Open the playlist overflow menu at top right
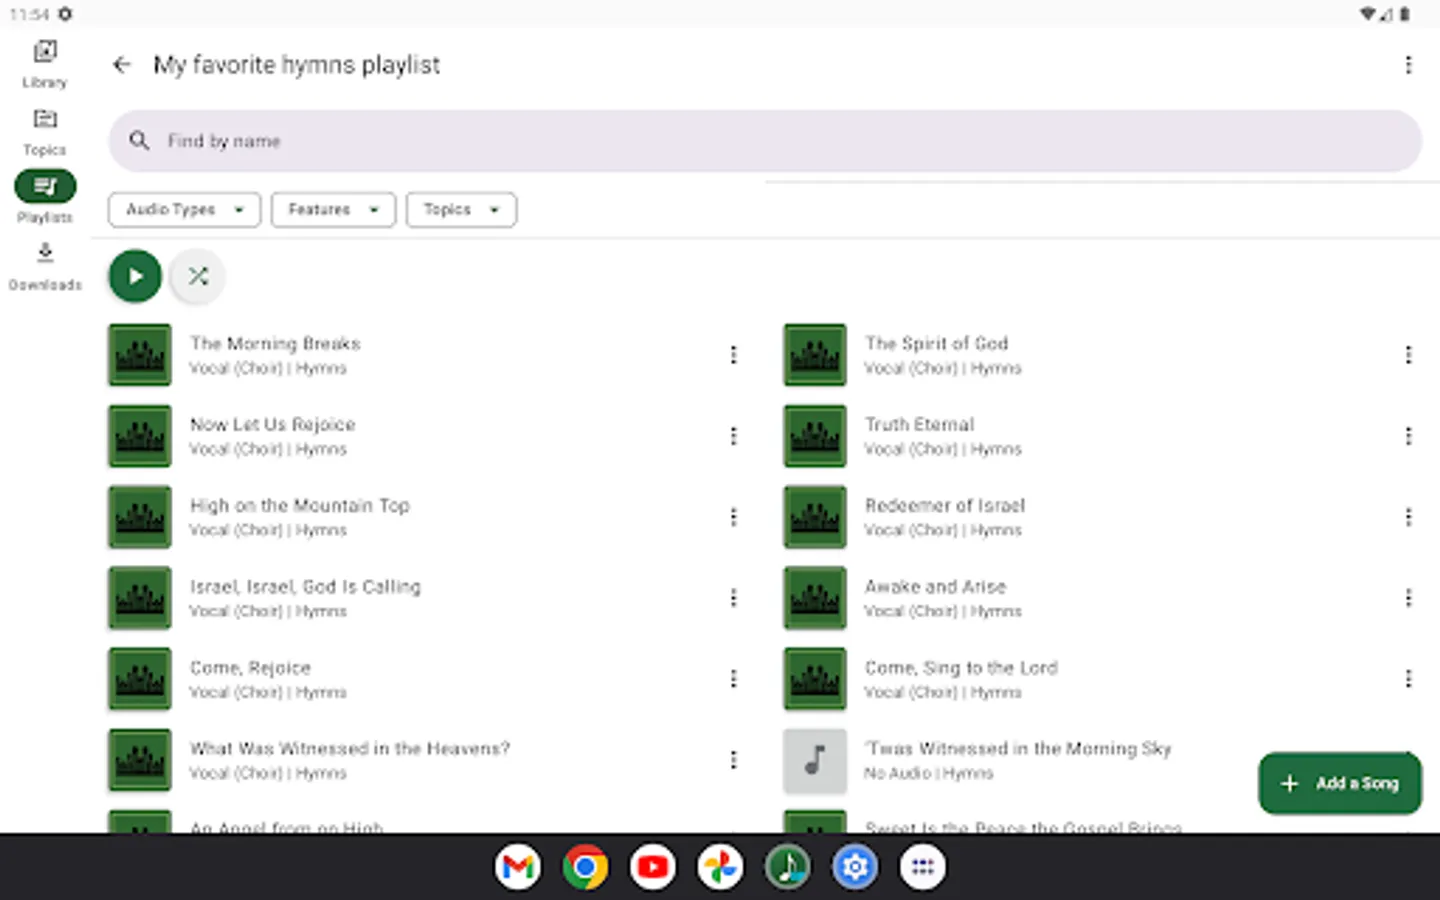This screenshot has height=900, width=1440. [1408, 65]
